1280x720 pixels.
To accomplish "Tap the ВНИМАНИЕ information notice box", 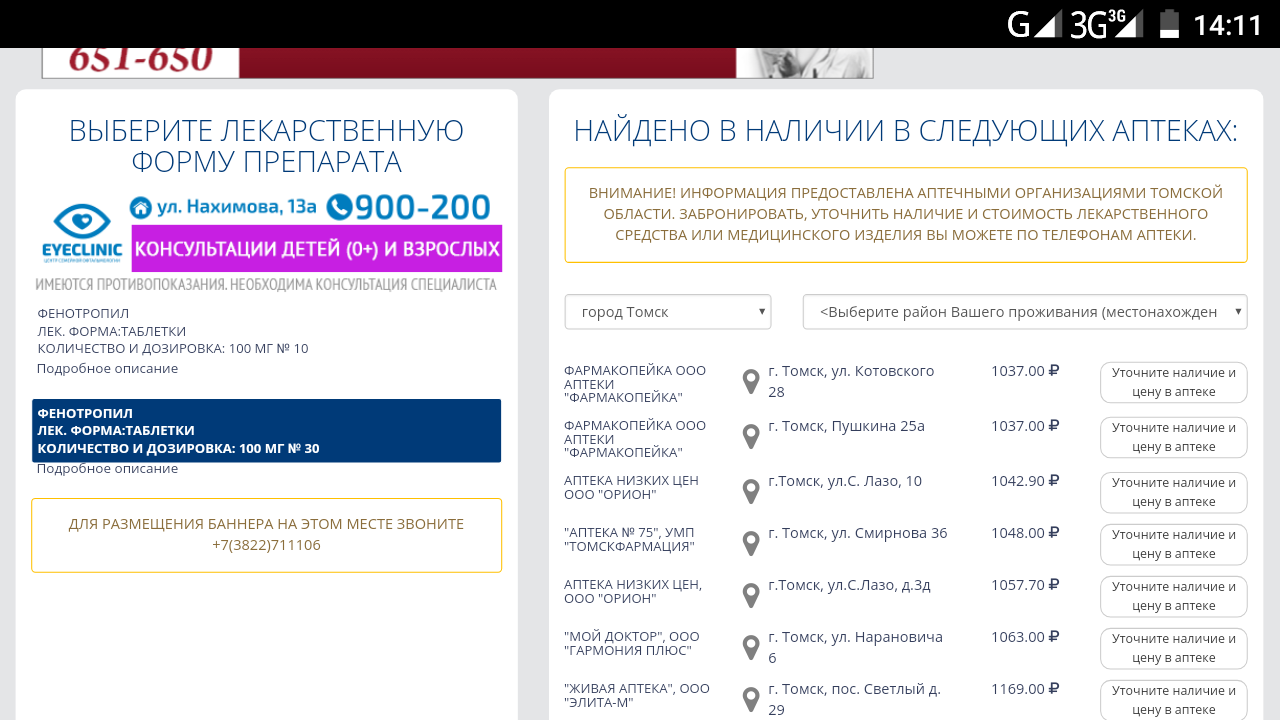I will [906, 215].
